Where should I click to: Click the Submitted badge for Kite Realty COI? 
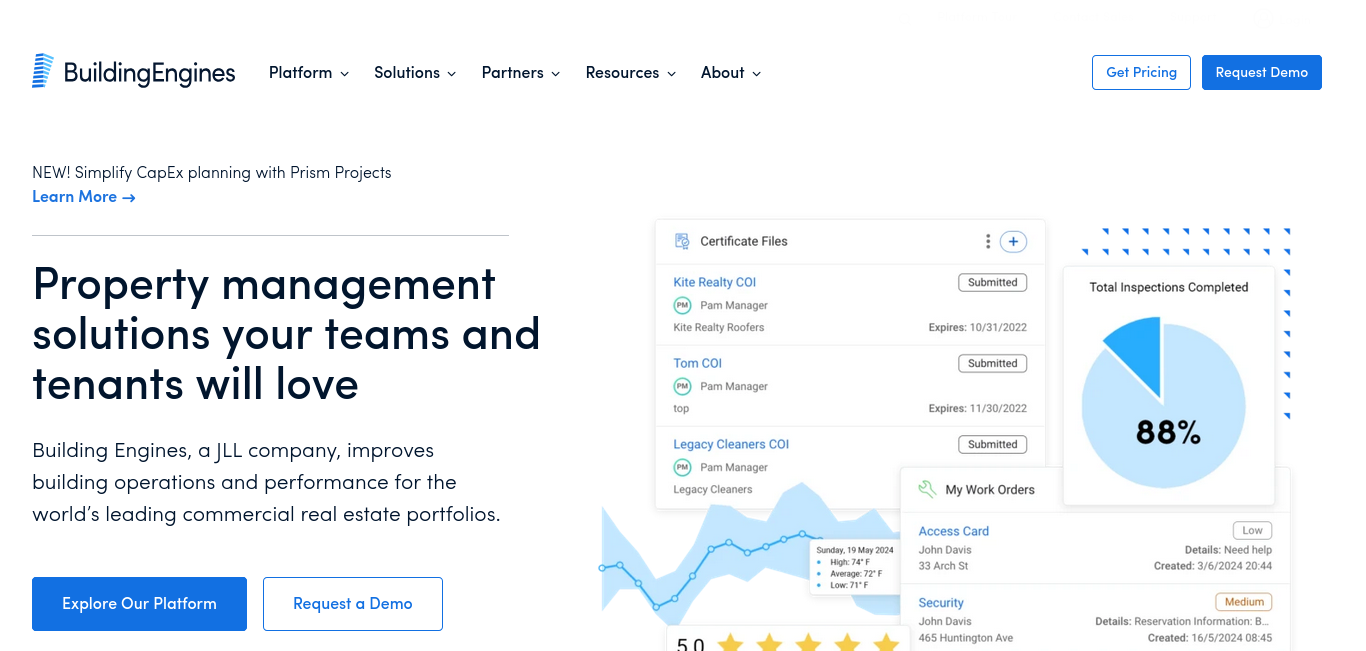tap(993, 283)
